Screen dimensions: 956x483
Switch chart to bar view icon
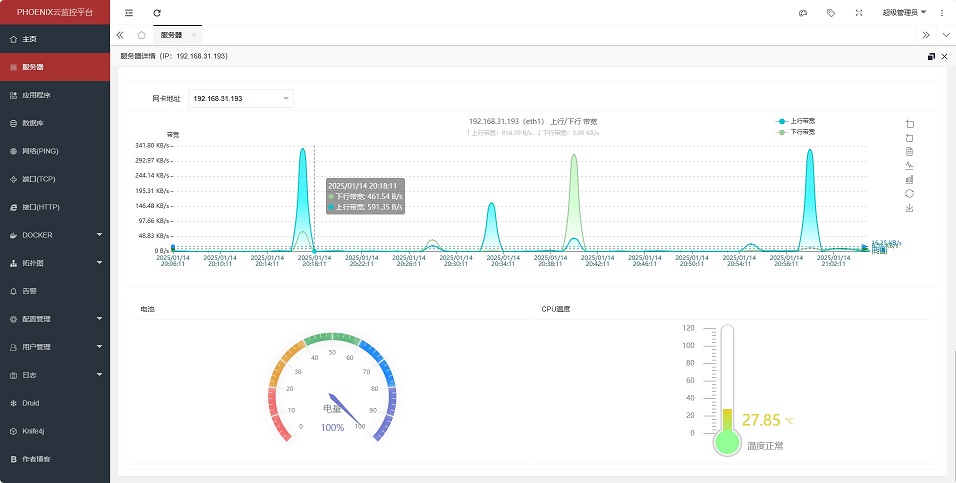909,179
